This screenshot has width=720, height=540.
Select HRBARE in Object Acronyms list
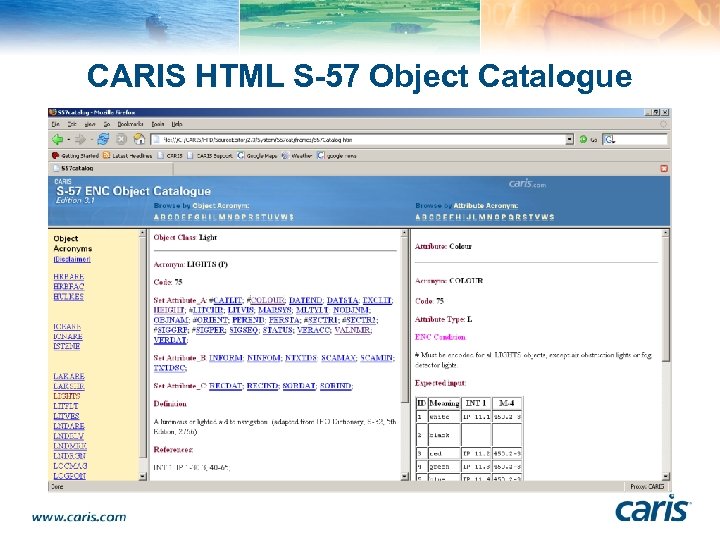coord(68,277)
